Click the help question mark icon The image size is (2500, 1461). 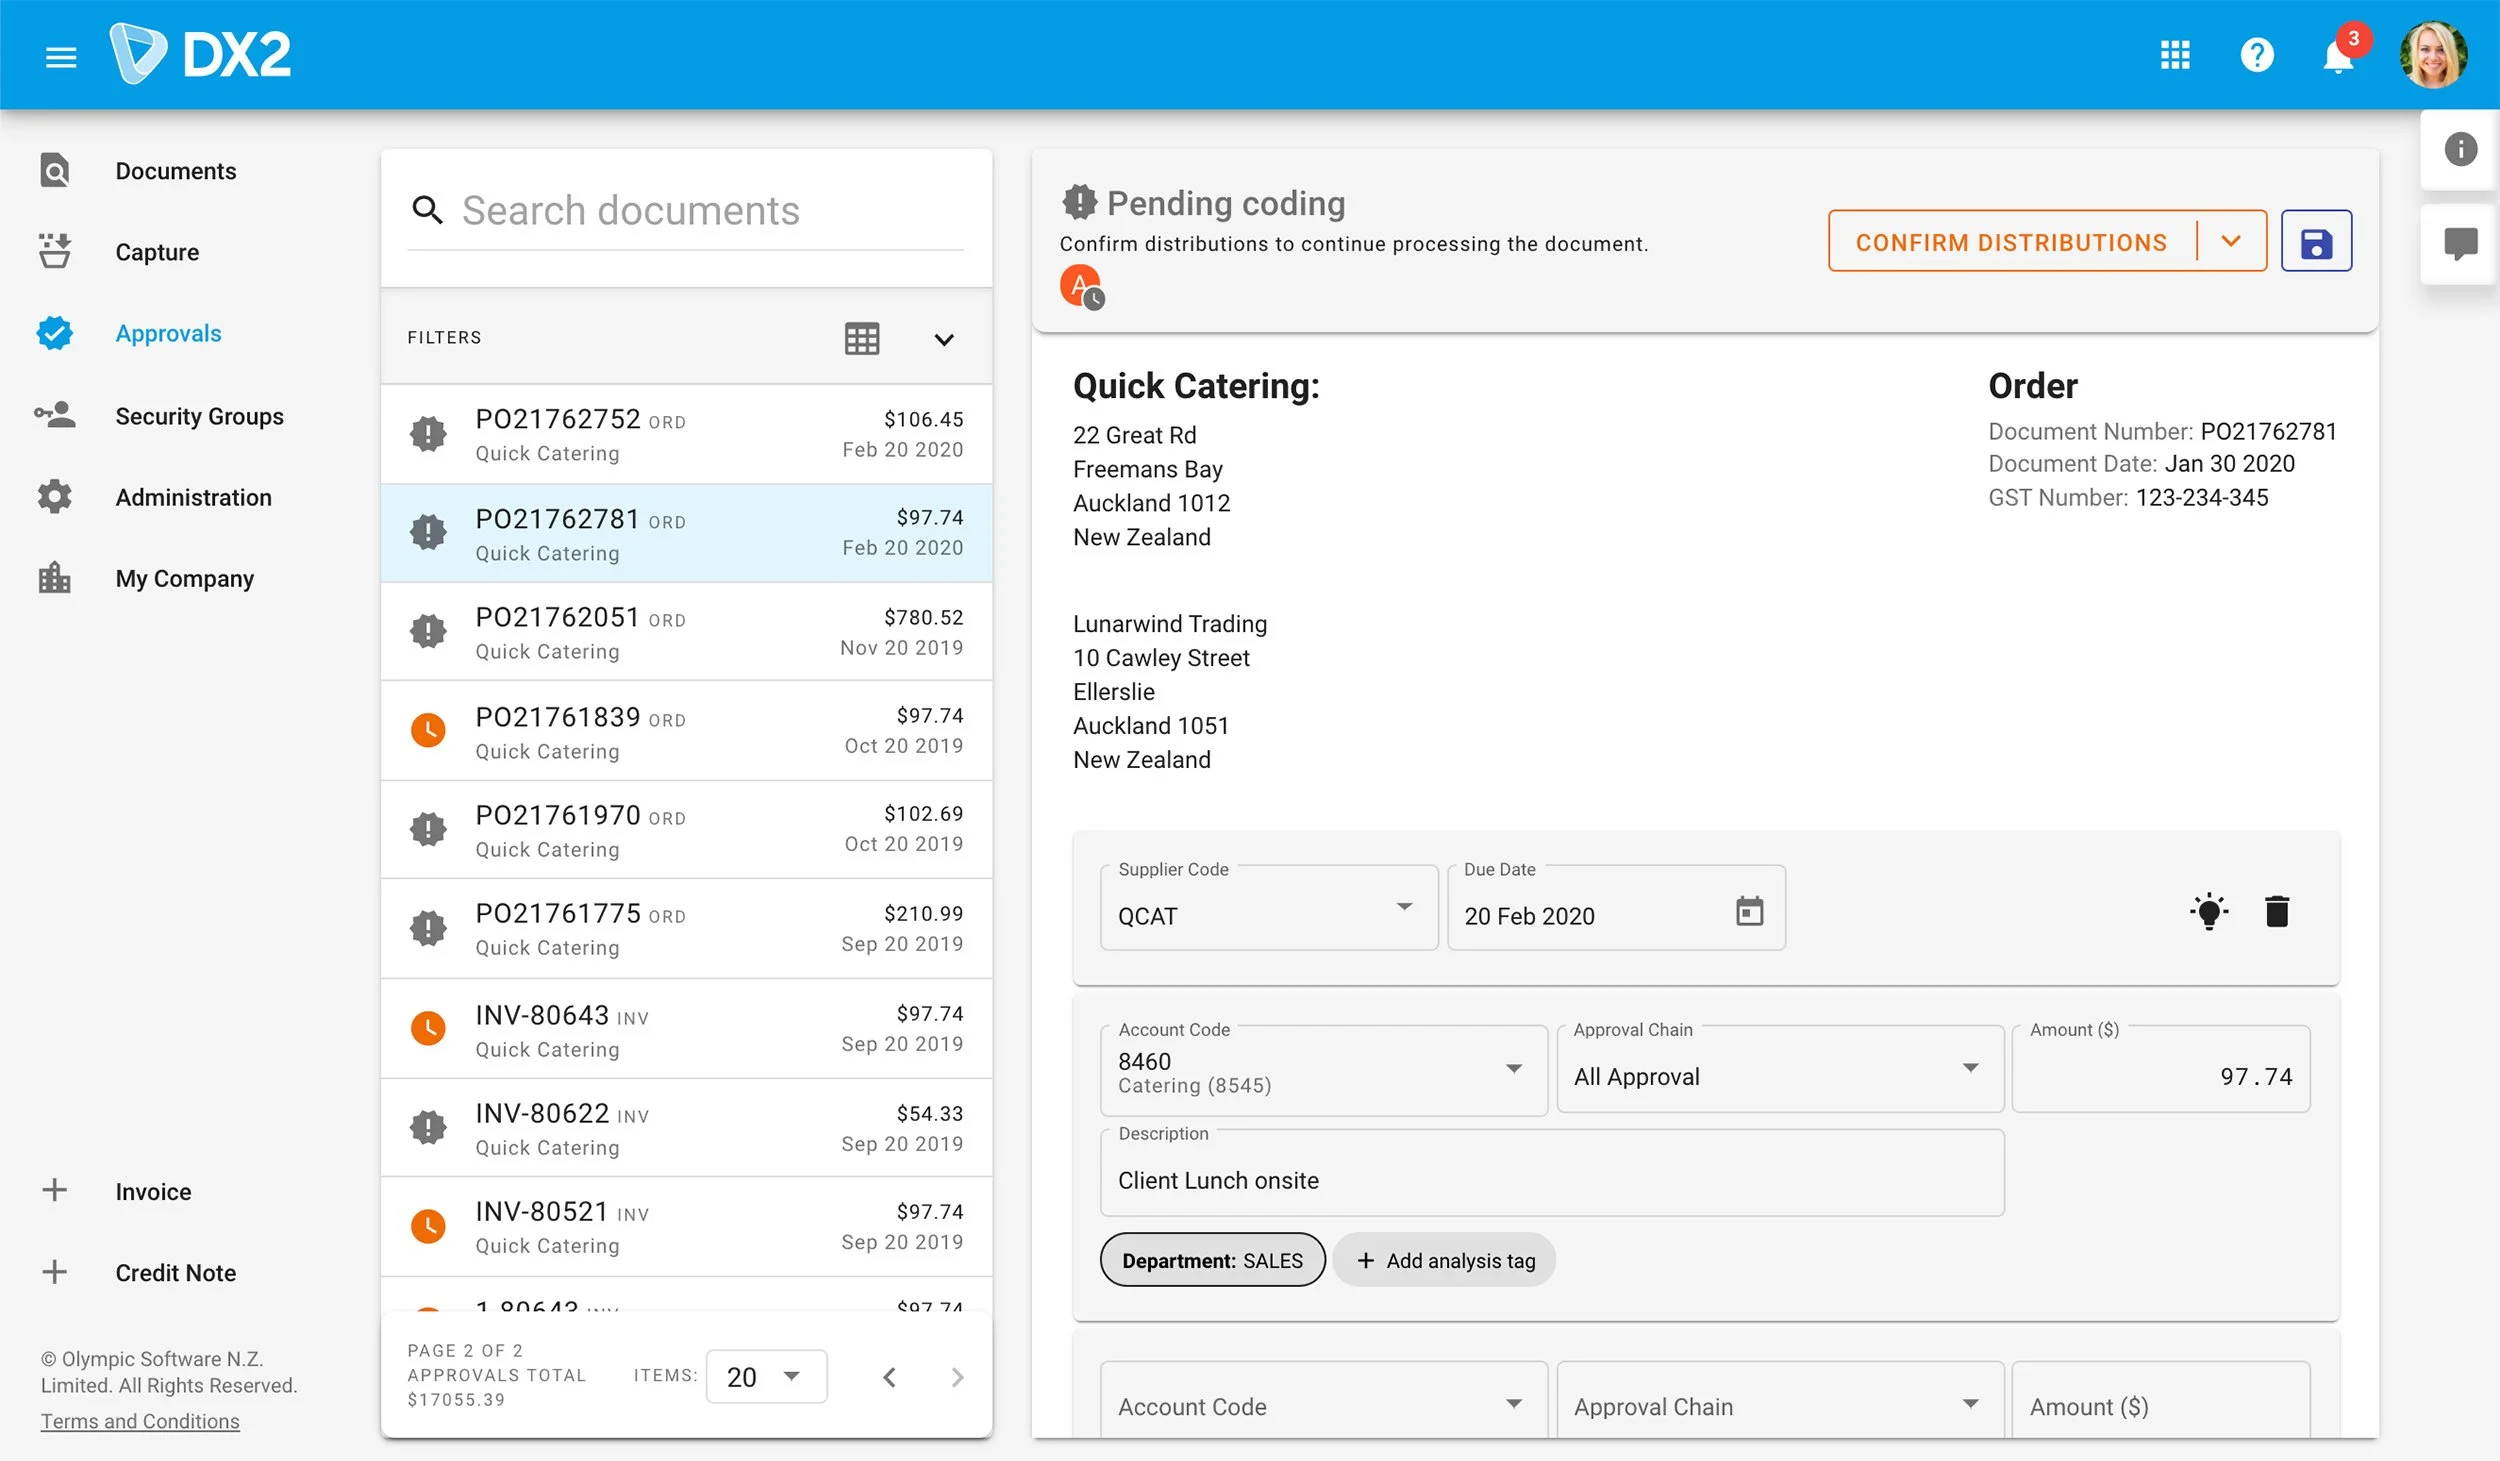click(2256, 55)
